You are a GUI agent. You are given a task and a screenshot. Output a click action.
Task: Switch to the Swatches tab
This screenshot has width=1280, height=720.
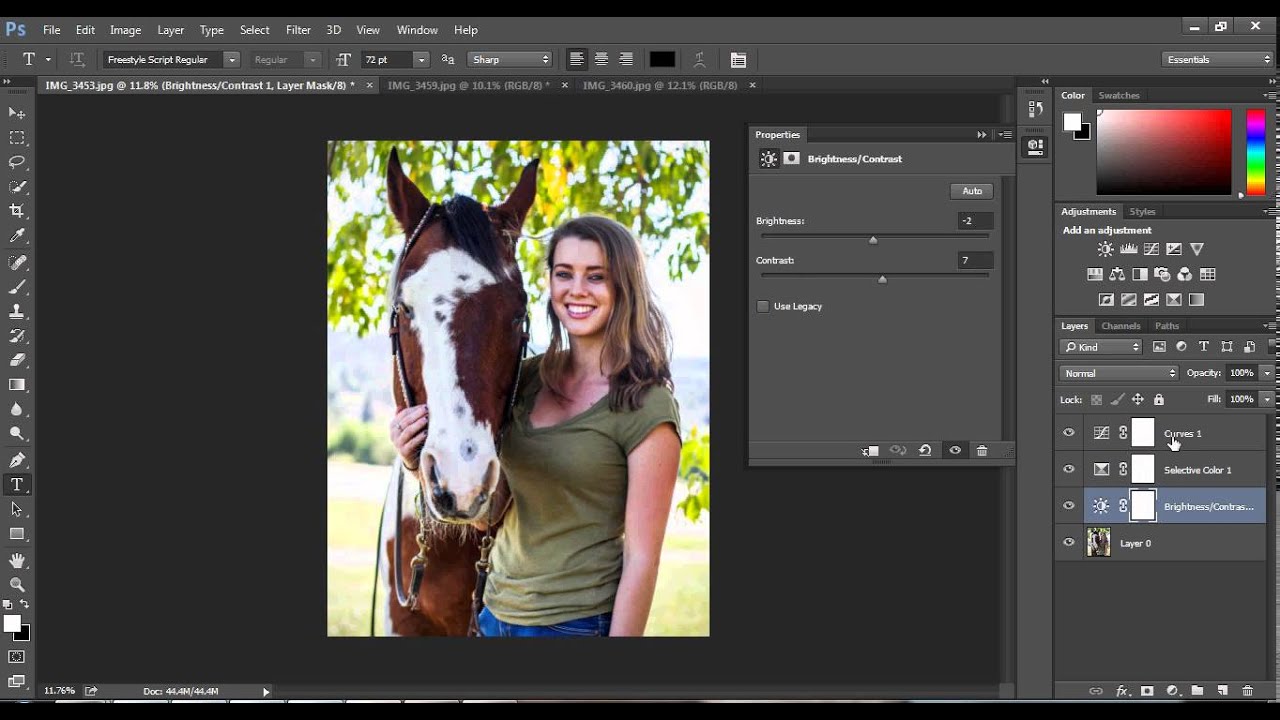point(1119,96)
